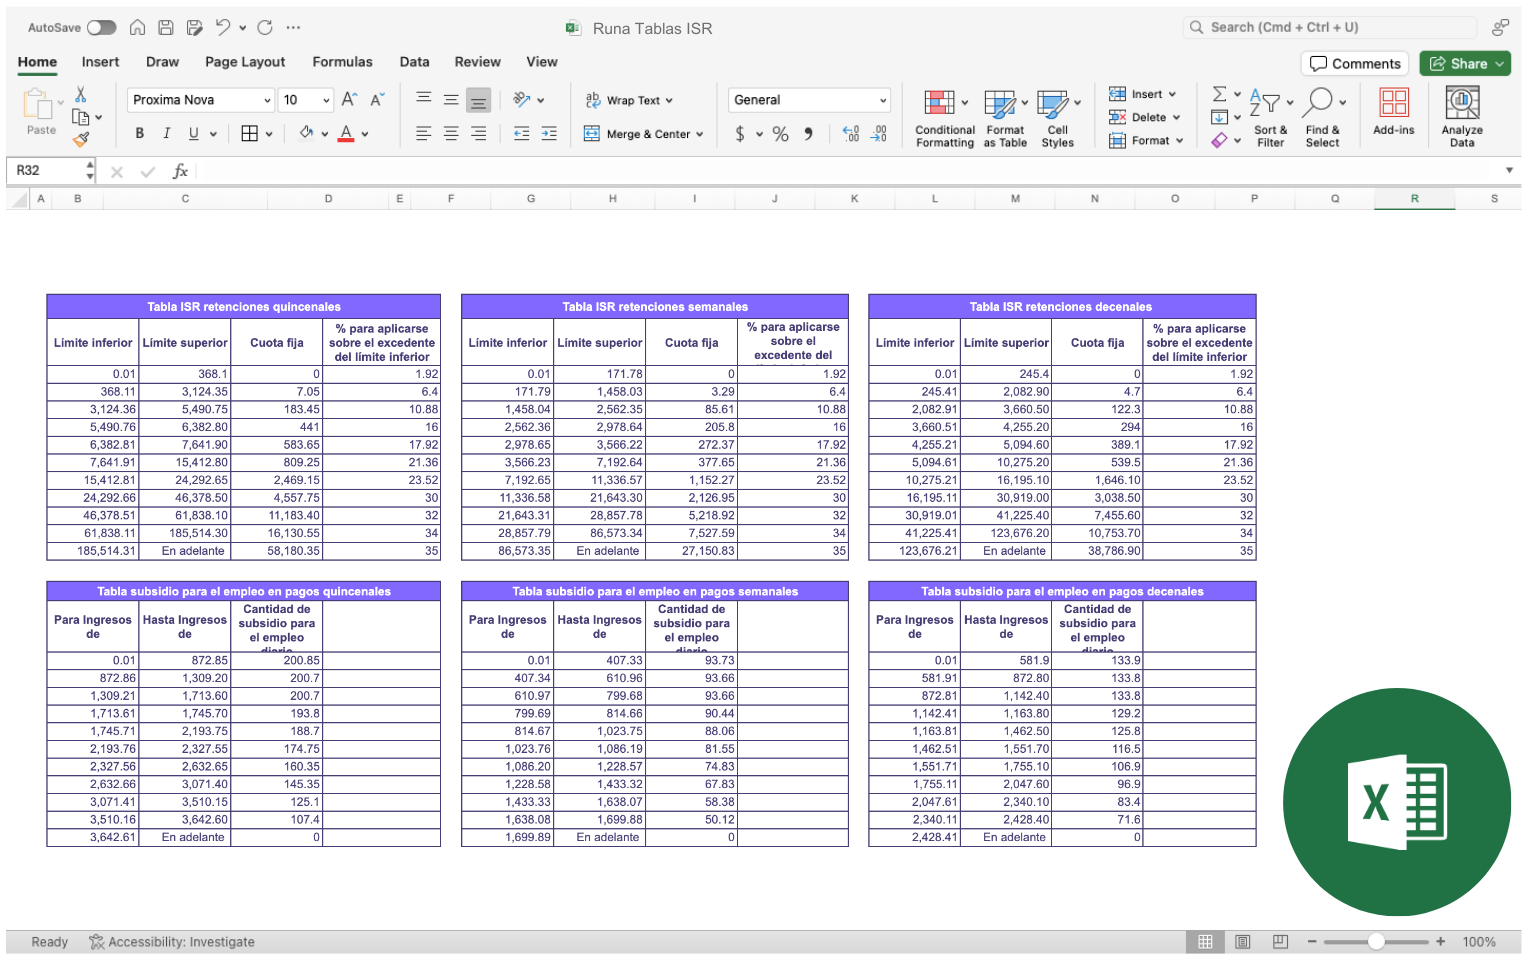Image resolution: width=1534 pixels, height=963 pixels.
Task: Open Cell Styles gallery
Action: pos(1057,119)
